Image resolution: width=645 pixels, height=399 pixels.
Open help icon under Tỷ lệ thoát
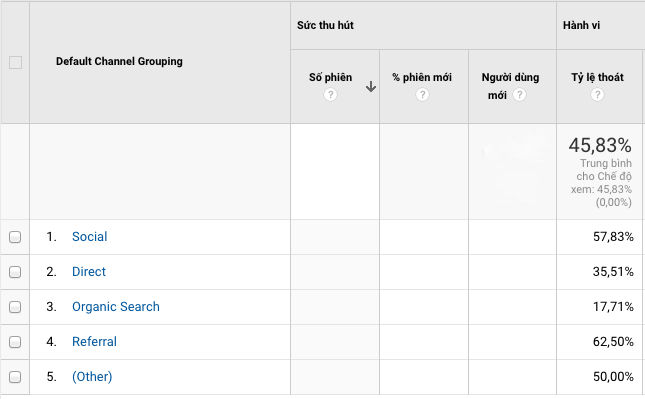coord(597,95)
